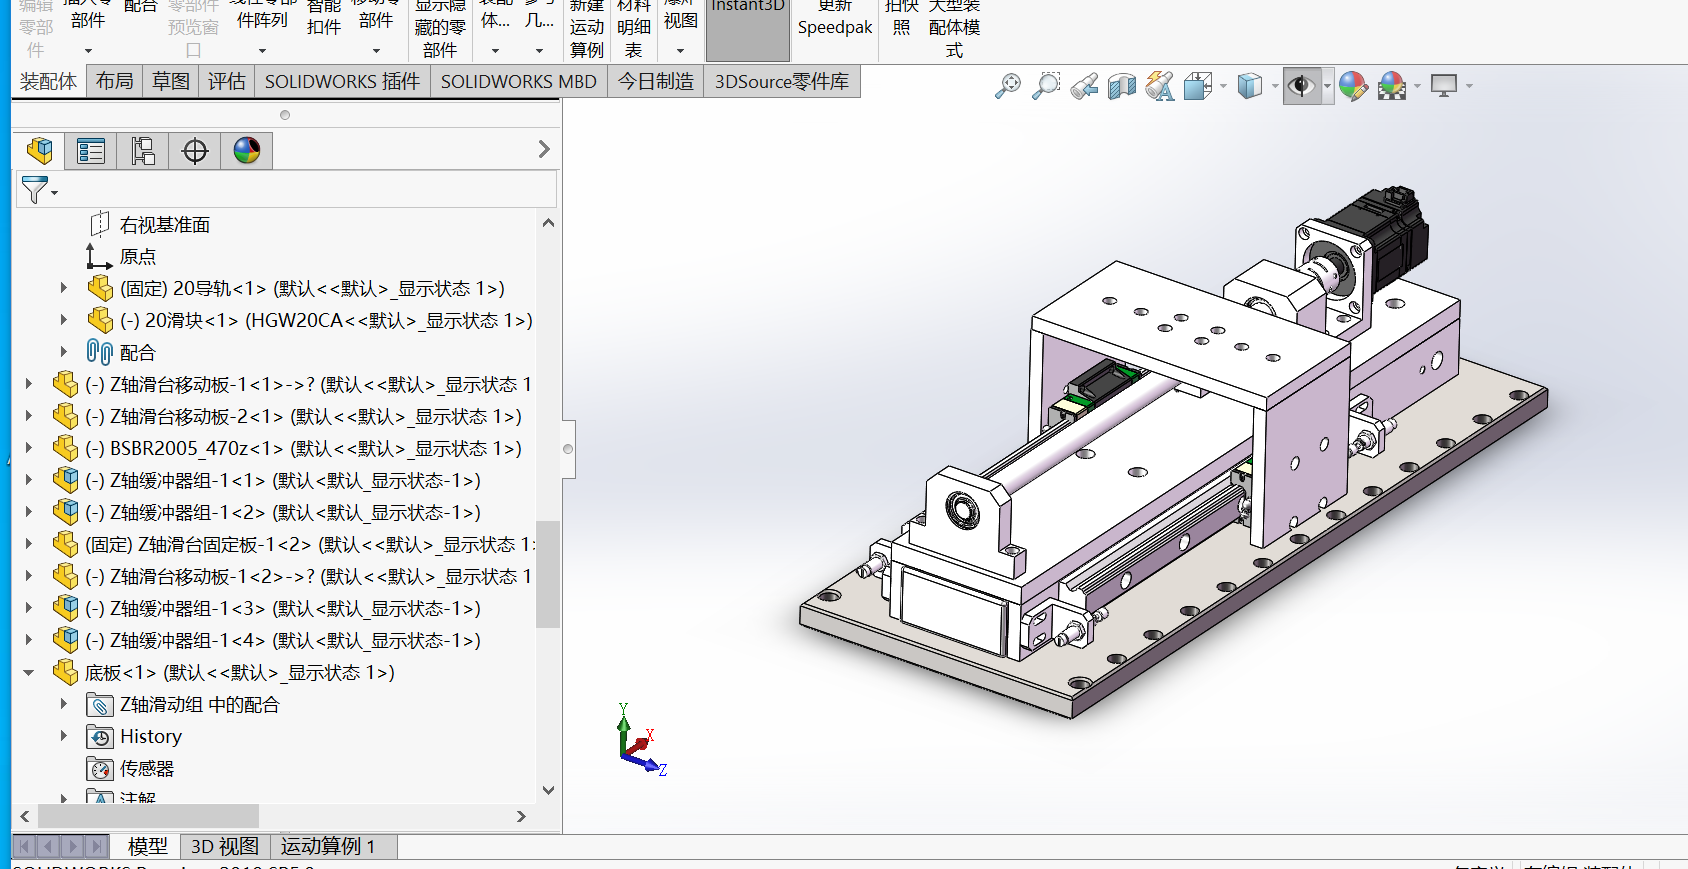
Task: Switch to the 评估 tab
Action: click(227, 81)
